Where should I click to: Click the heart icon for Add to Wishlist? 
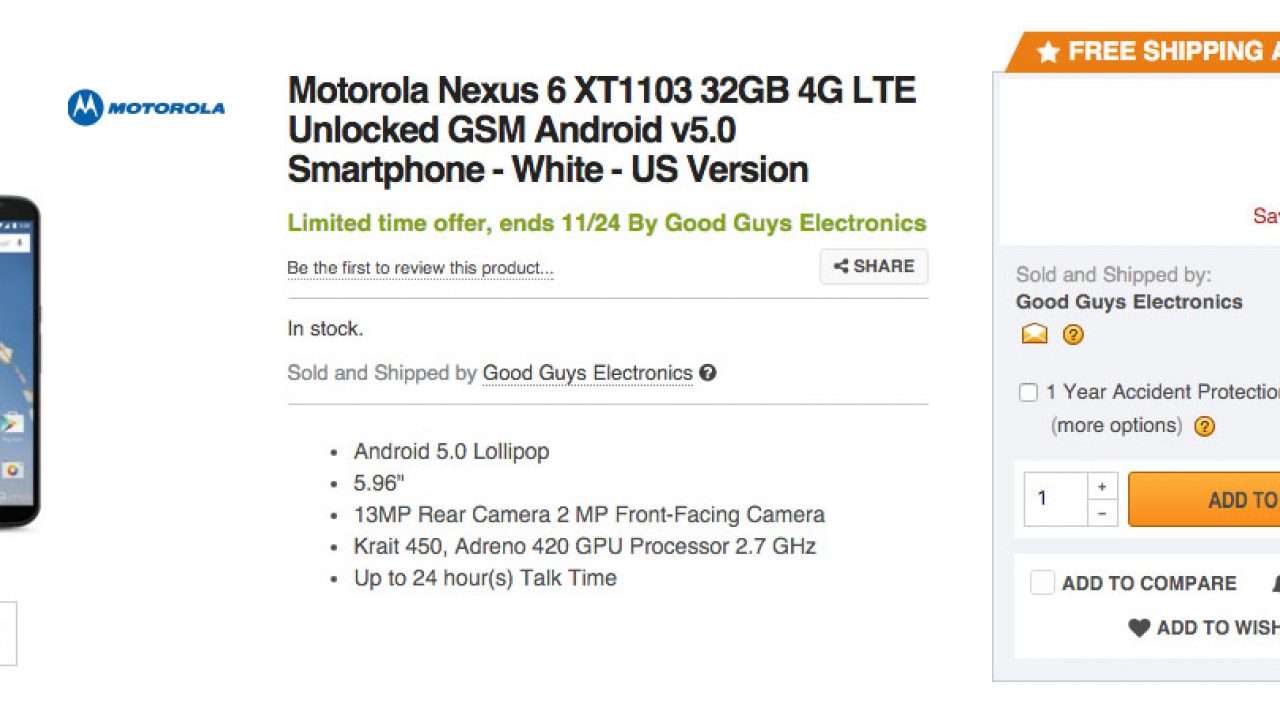point(1139,628)
